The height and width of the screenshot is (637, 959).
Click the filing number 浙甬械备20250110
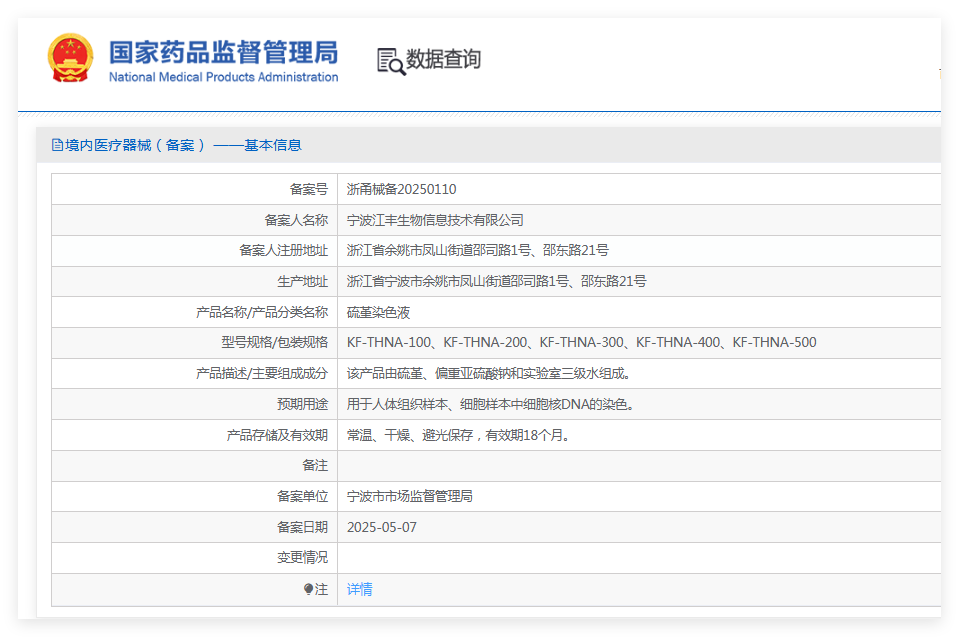point(401,189)
